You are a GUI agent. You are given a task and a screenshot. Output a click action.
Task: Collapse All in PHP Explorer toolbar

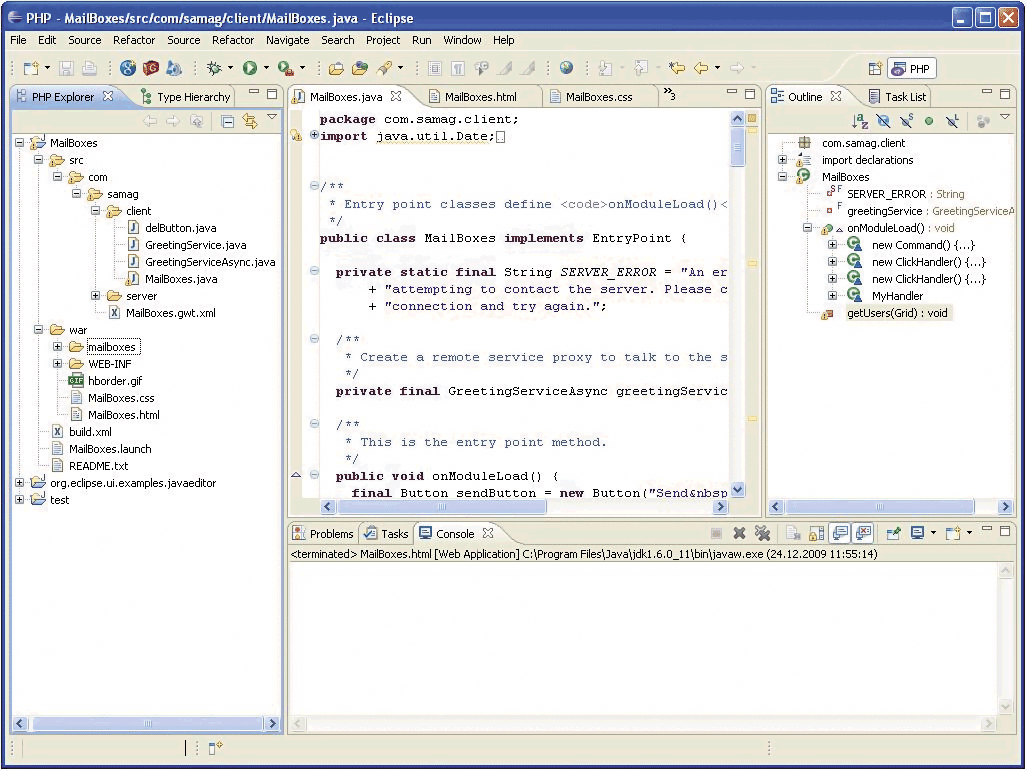228,121
